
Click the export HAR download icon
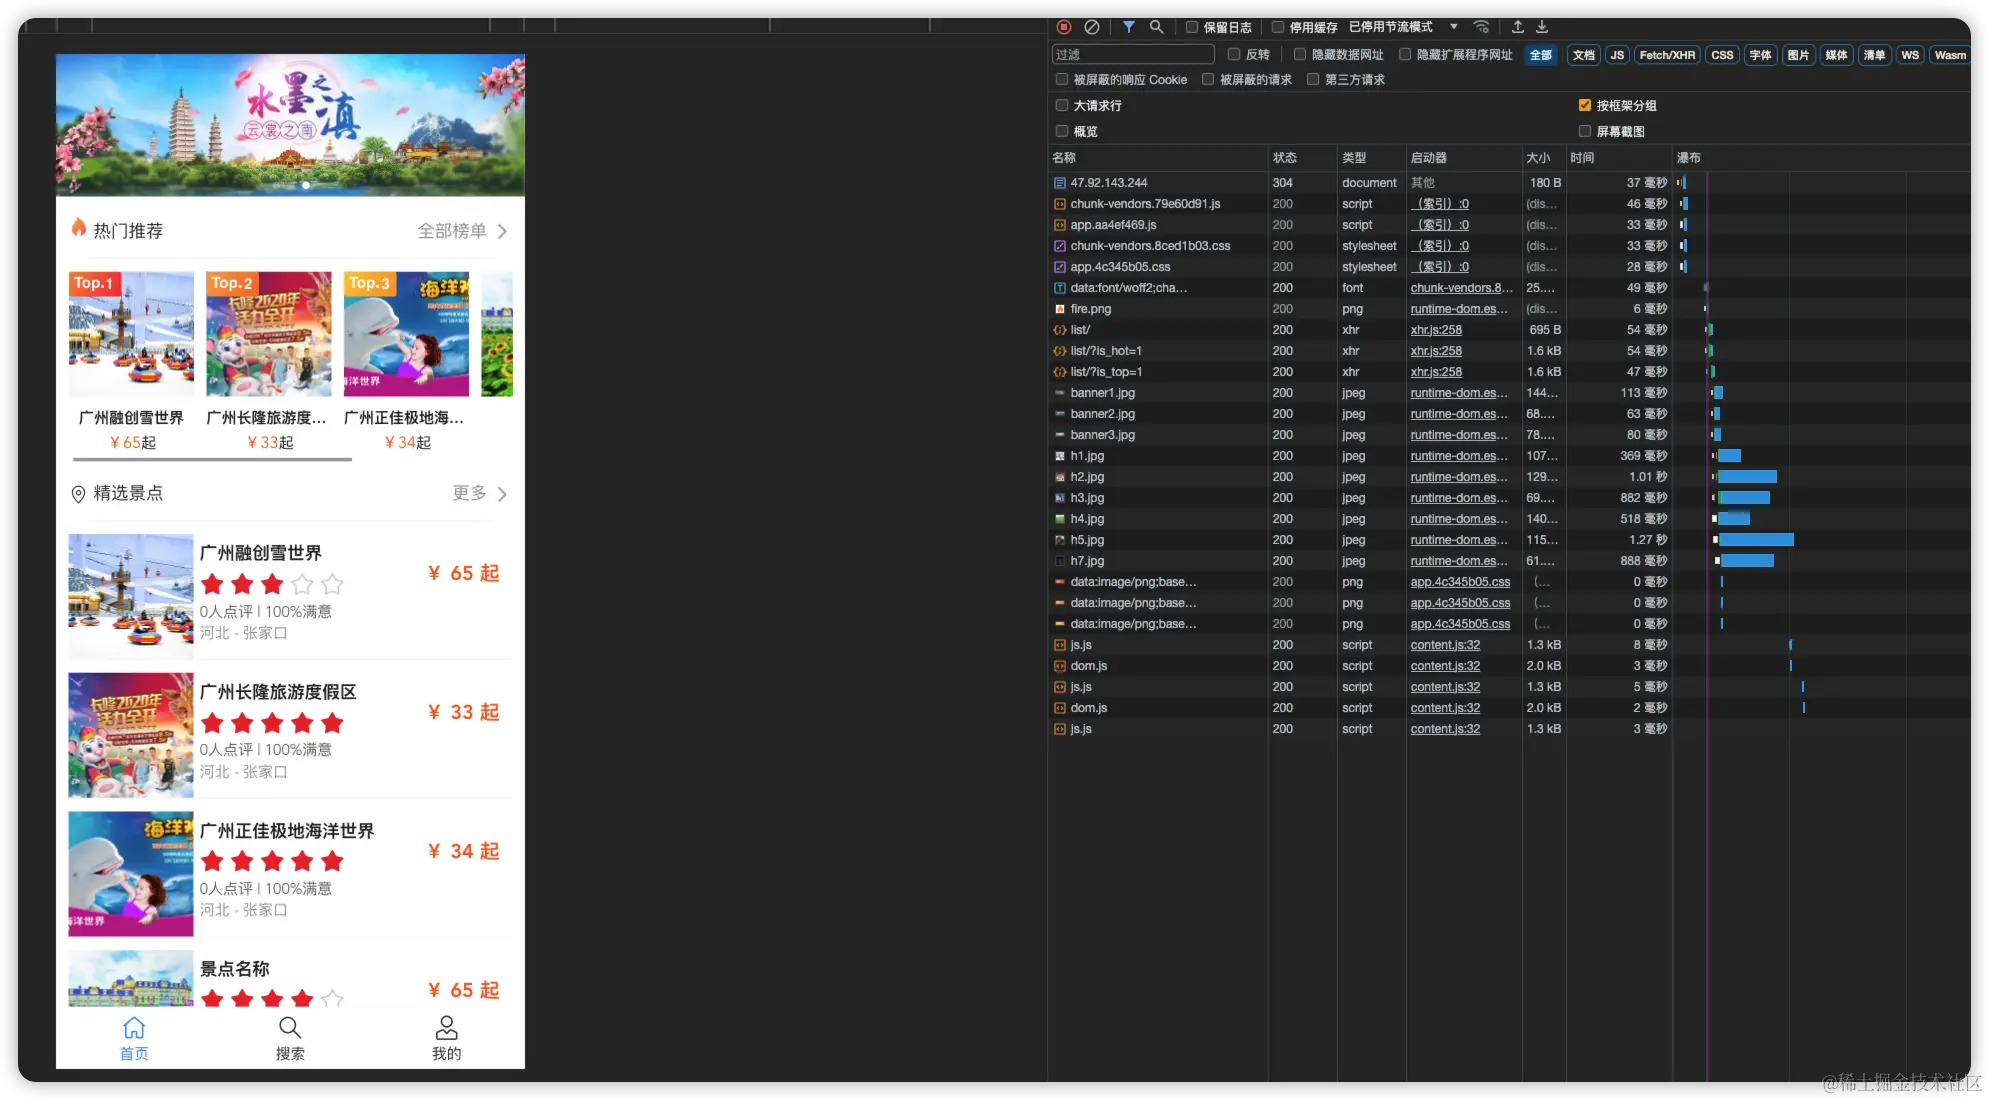1542,27
